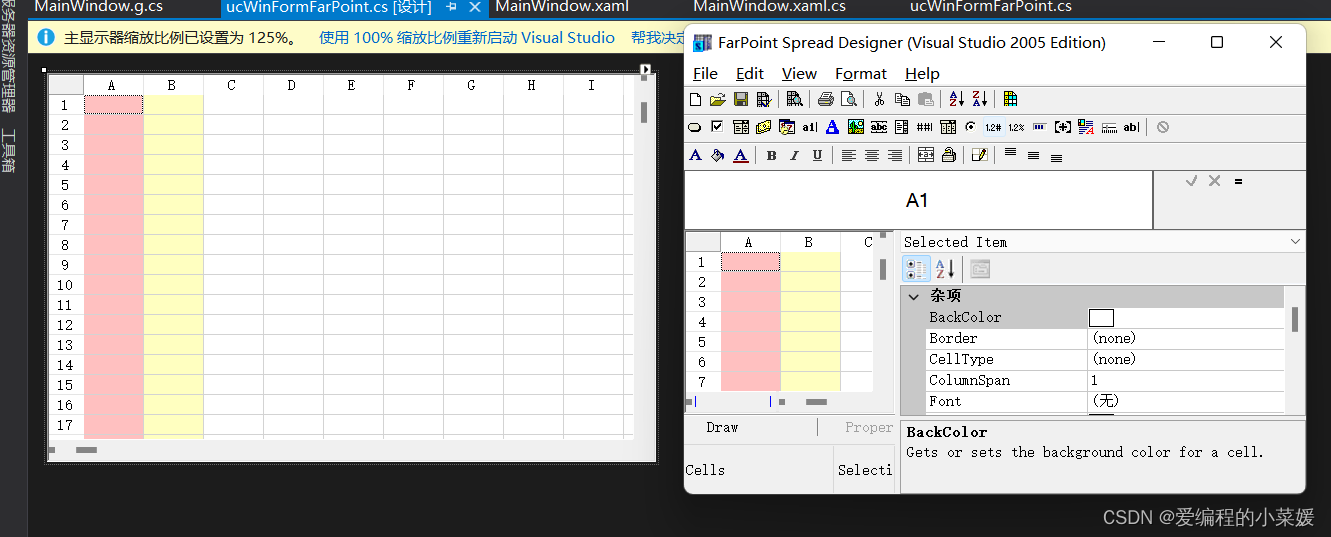Set the slider cell type
The width and height of the screenshot is (1331, 537).
pos(1109,128)
